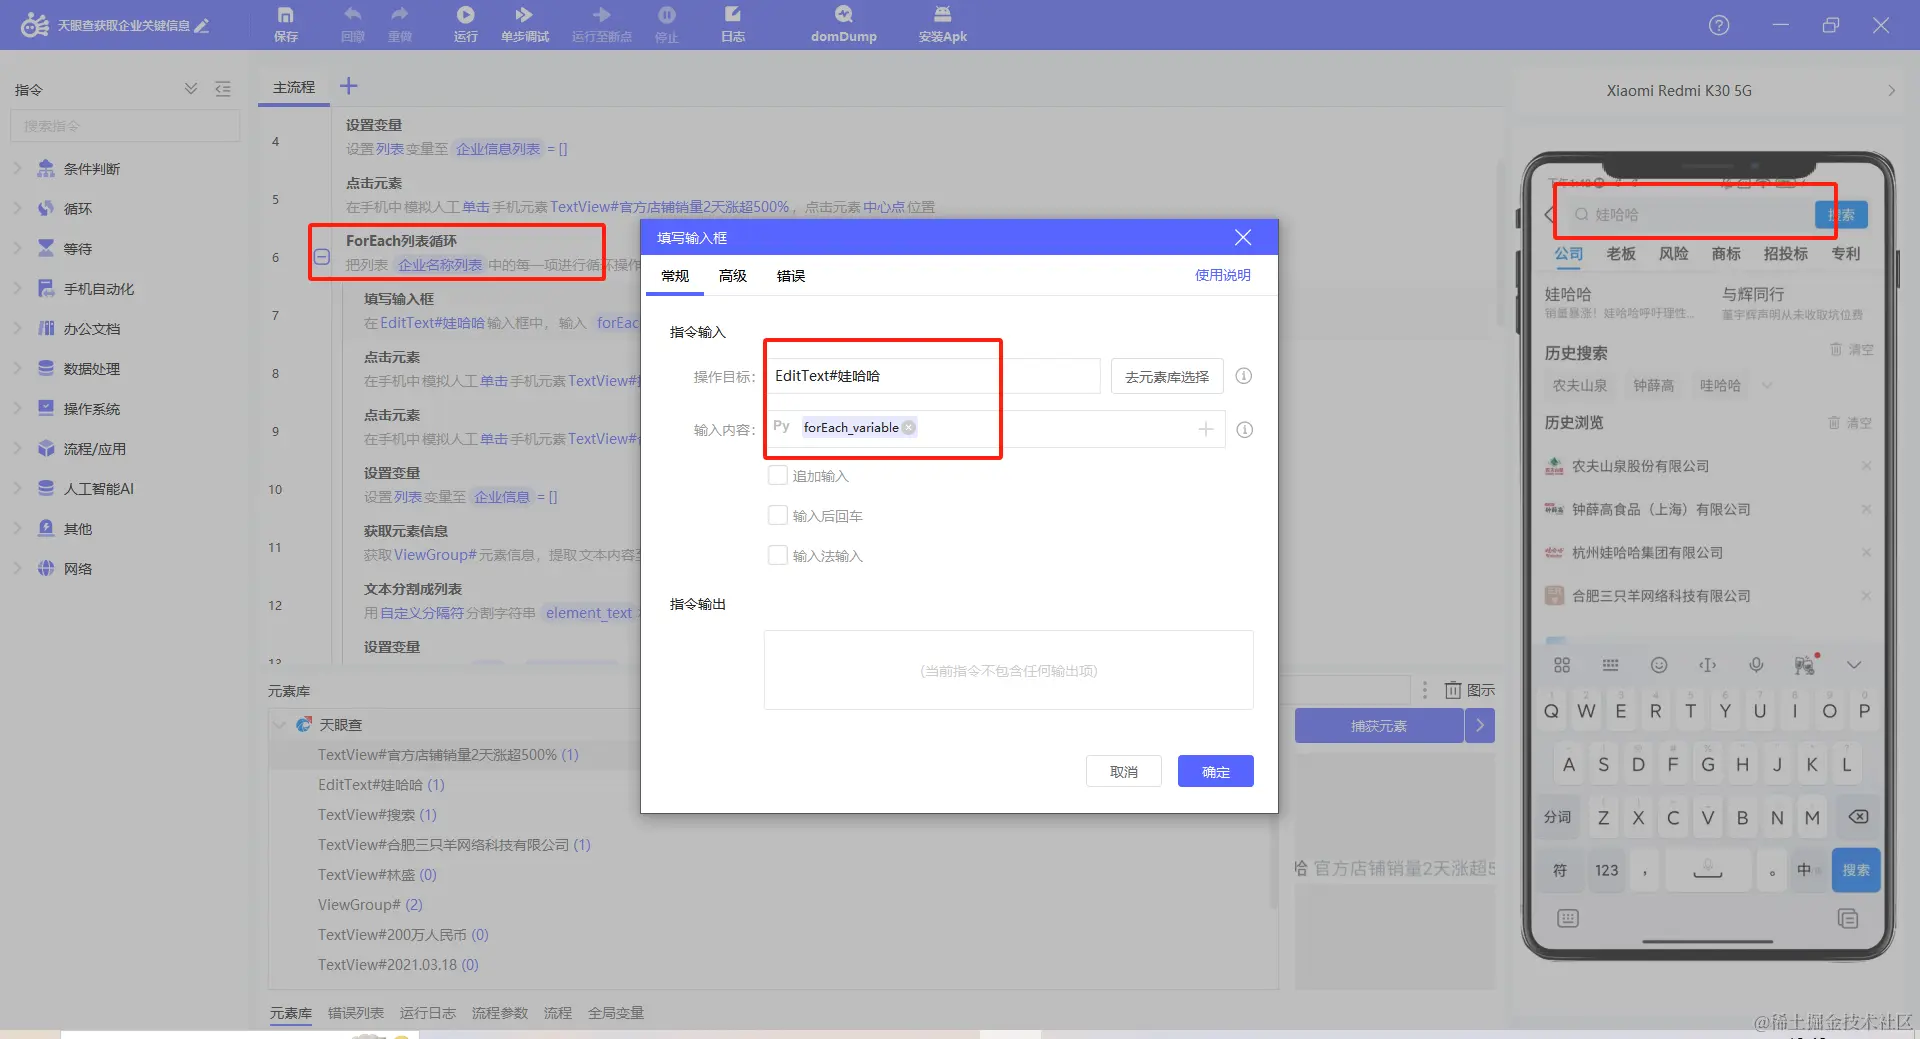Remove the forEach_variable tag

(908, 428)
